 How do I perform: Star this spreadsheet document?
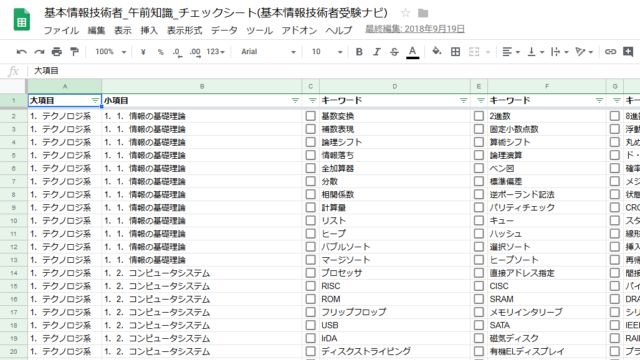coord(405,13)
